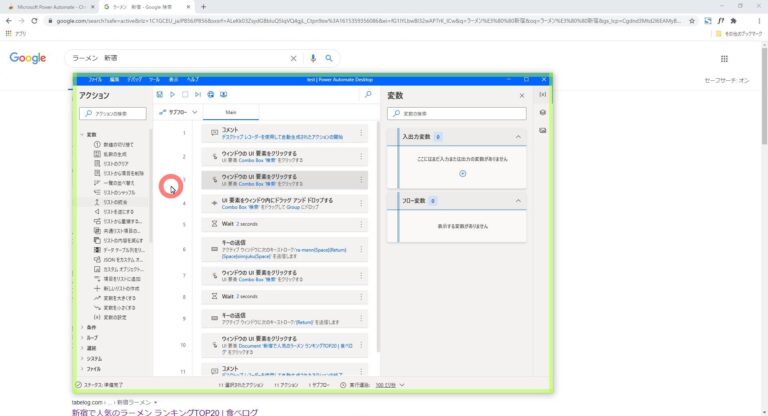Bookmark this page with the star icon

tap(692, 21)
